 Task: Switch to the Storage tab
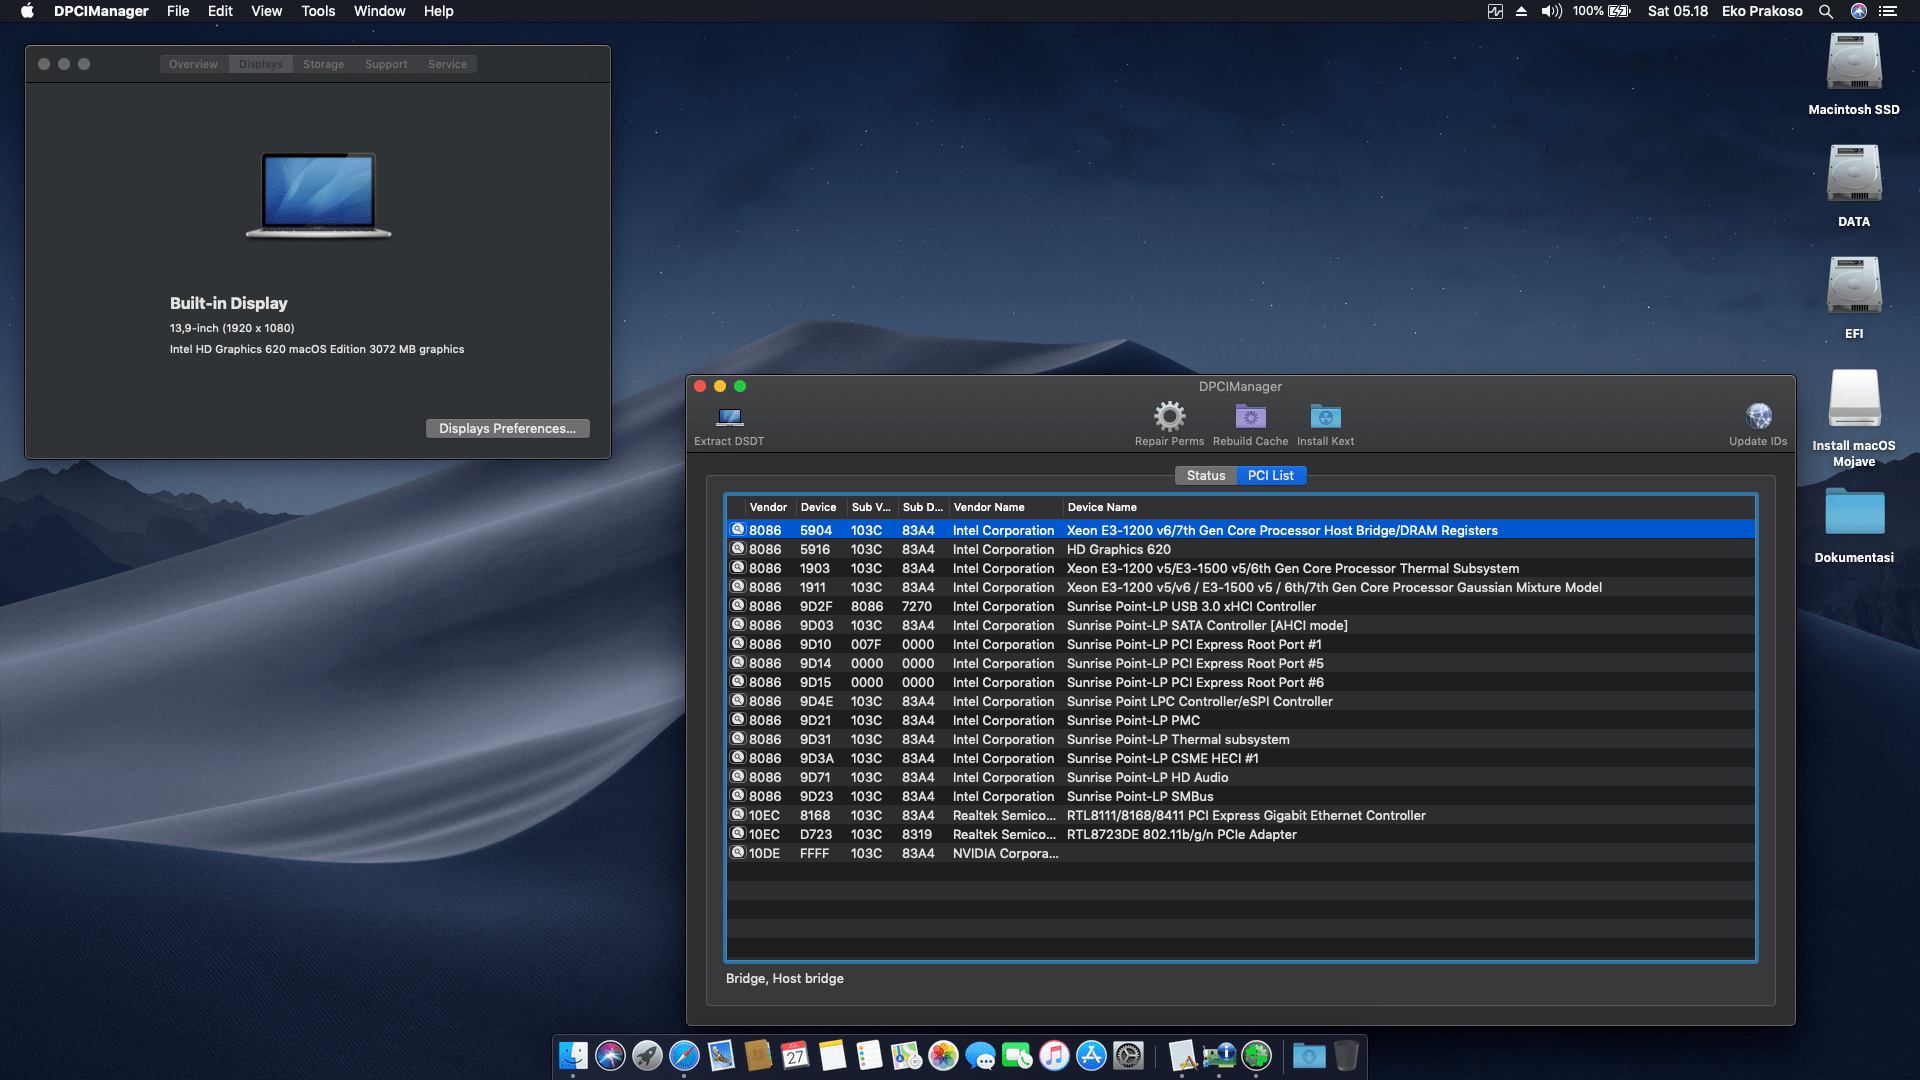(x=323, y=64)
